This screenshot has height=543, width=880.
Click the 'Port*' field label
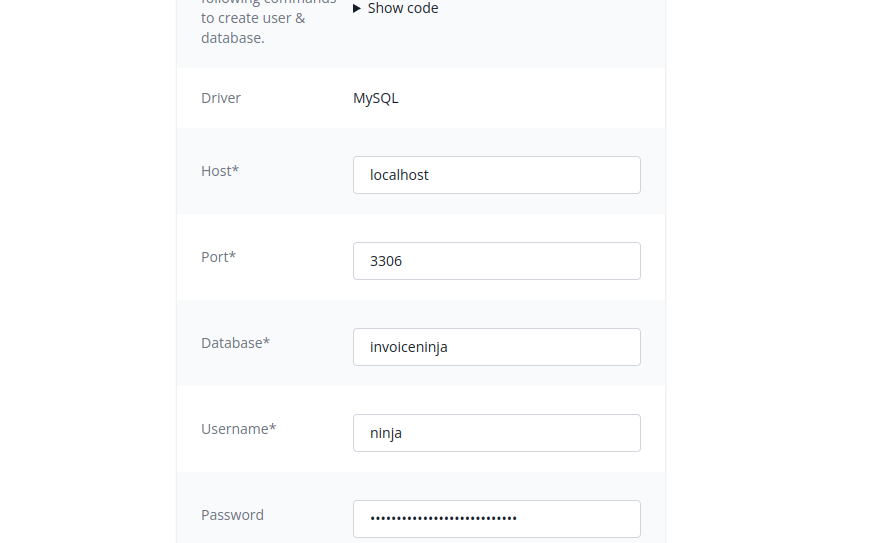point(218,257)
